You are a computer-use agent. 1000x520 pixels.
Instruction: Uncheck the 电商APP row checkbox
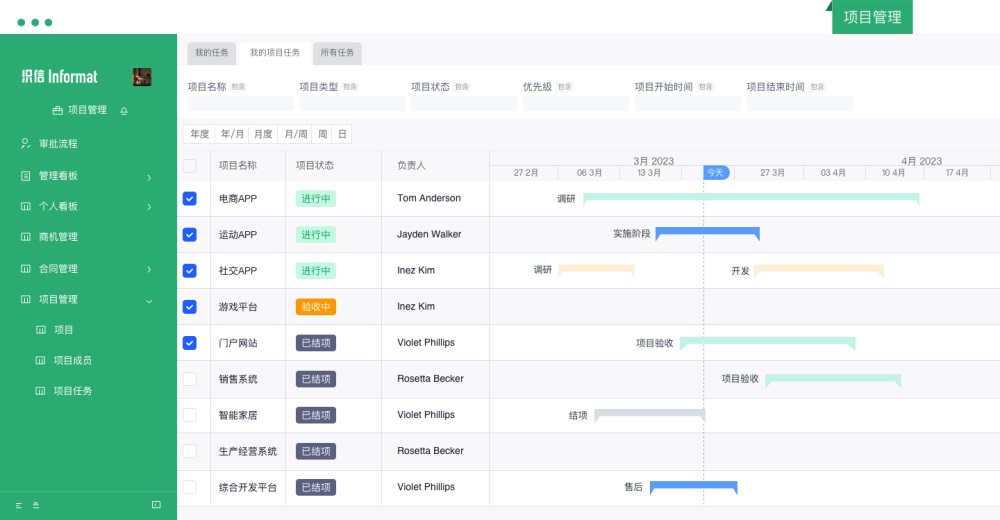pyautogui.click(x=190, y=199)
